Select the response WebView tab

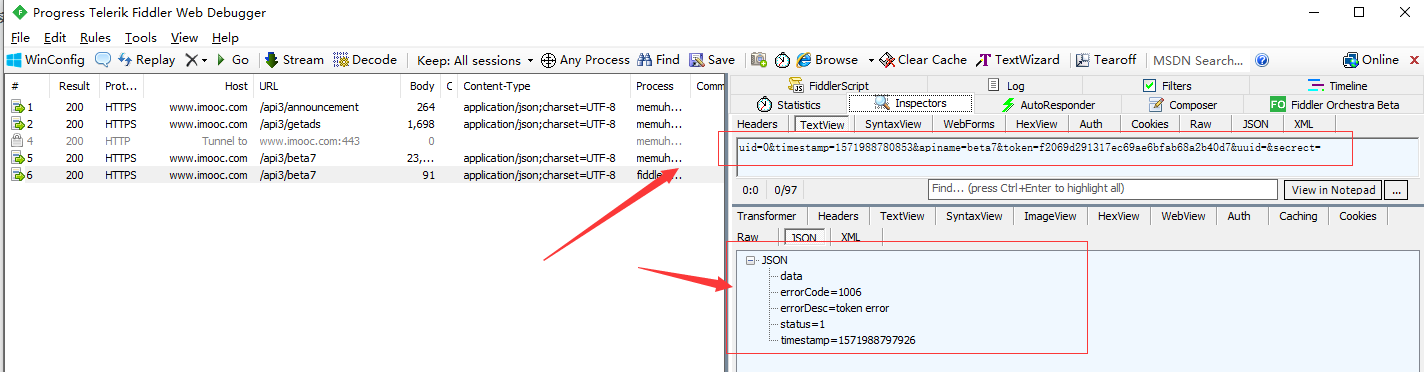(1183, 216)
